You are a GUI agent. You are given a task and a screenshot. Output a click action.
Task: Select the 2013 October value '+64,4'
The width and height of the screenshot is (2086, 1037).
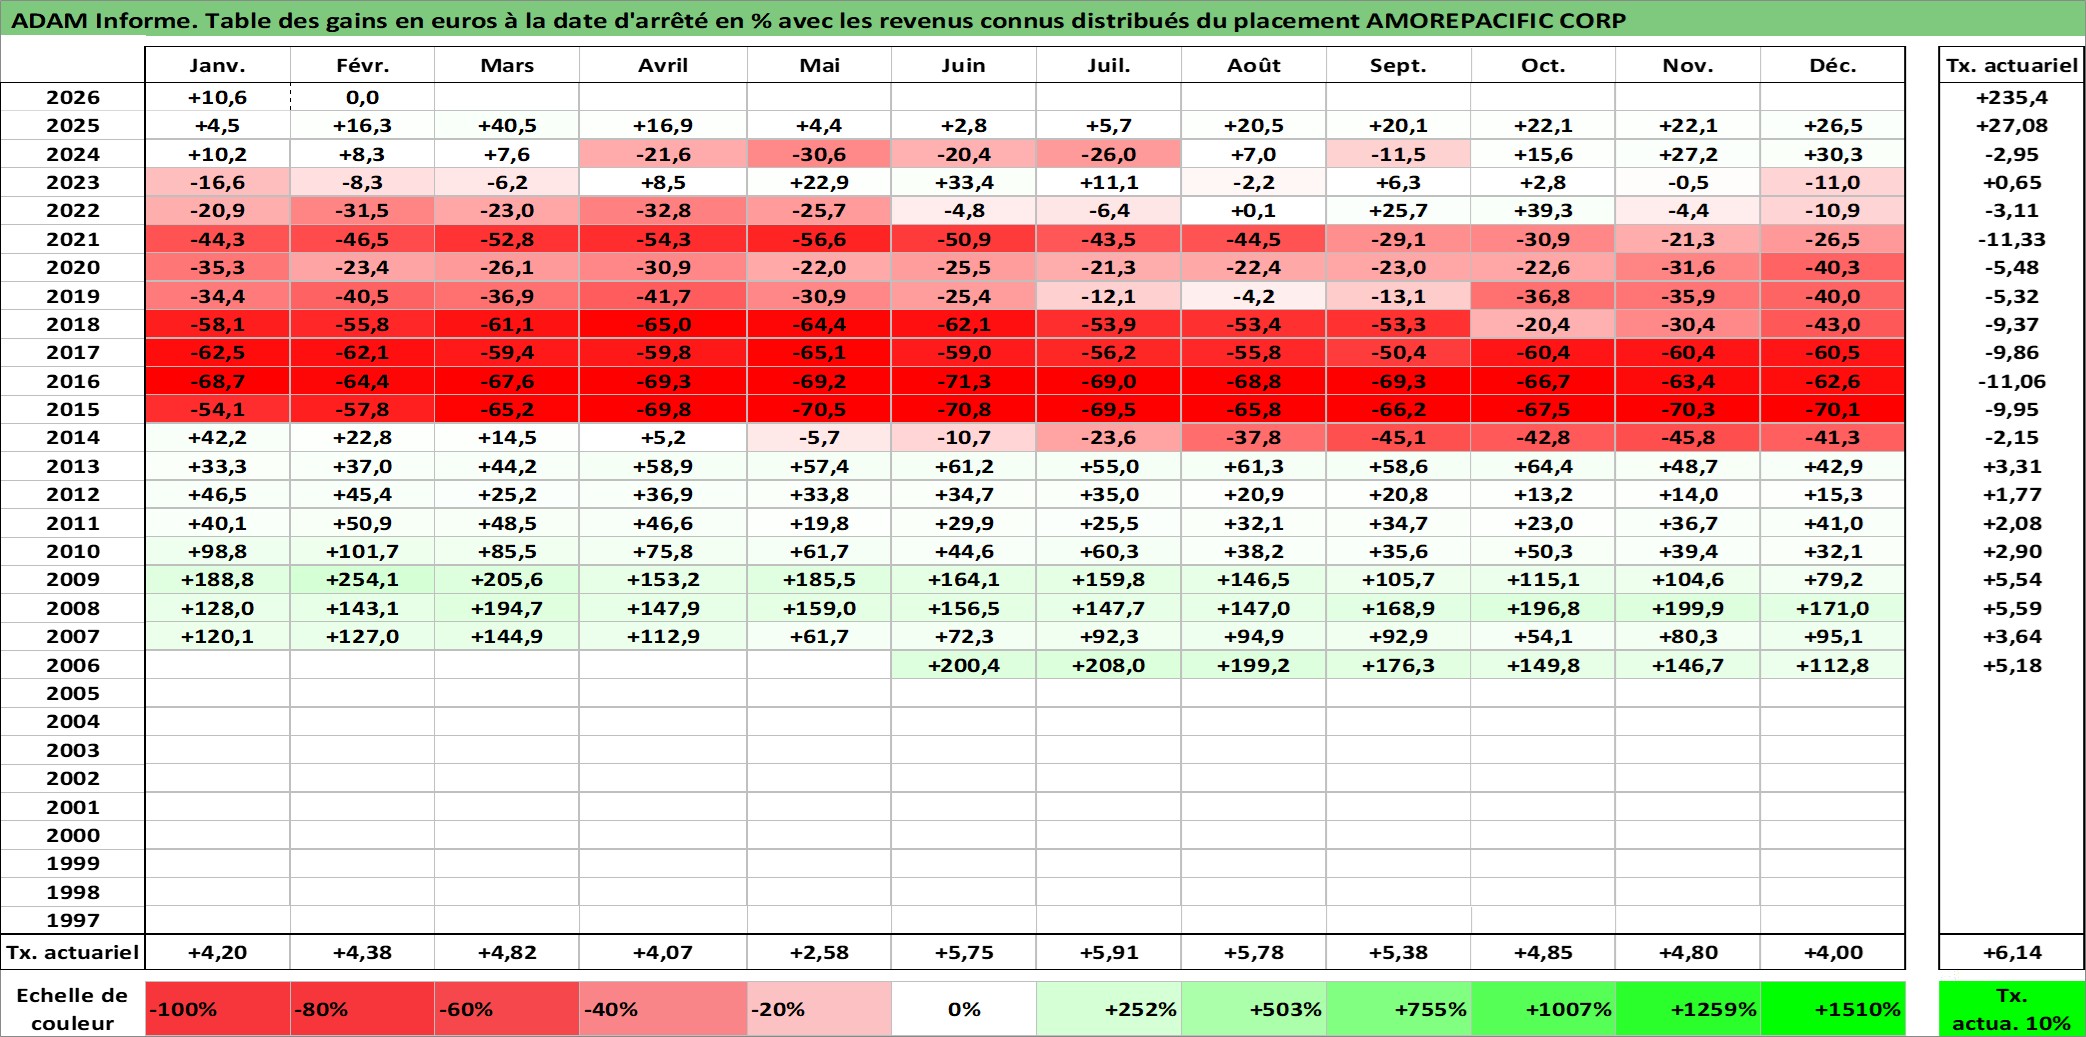click(x=1543, y=466)
